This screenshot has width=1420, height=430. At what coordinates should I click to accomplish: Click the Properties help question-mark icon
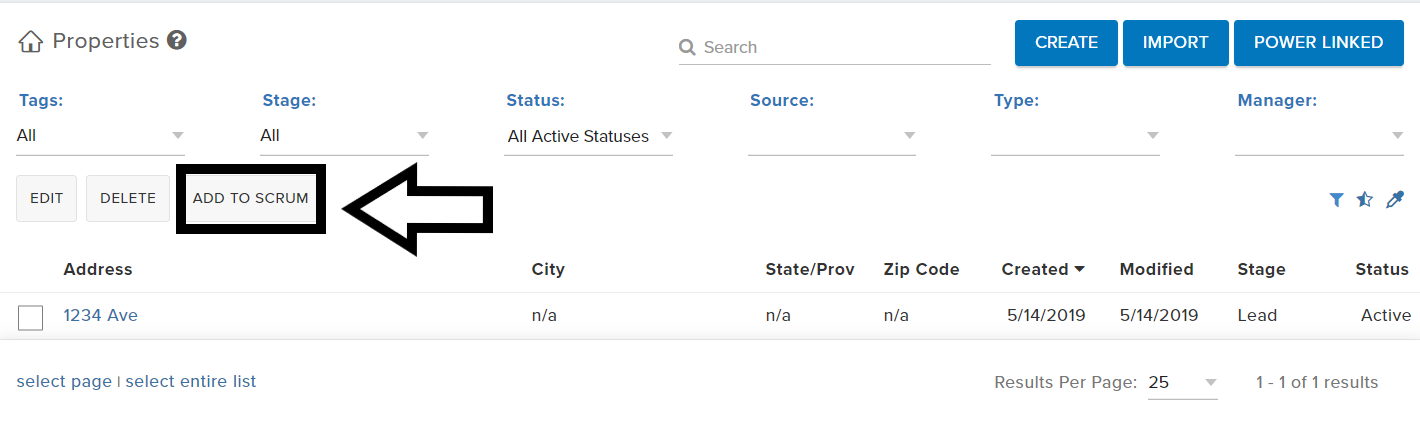177,40
